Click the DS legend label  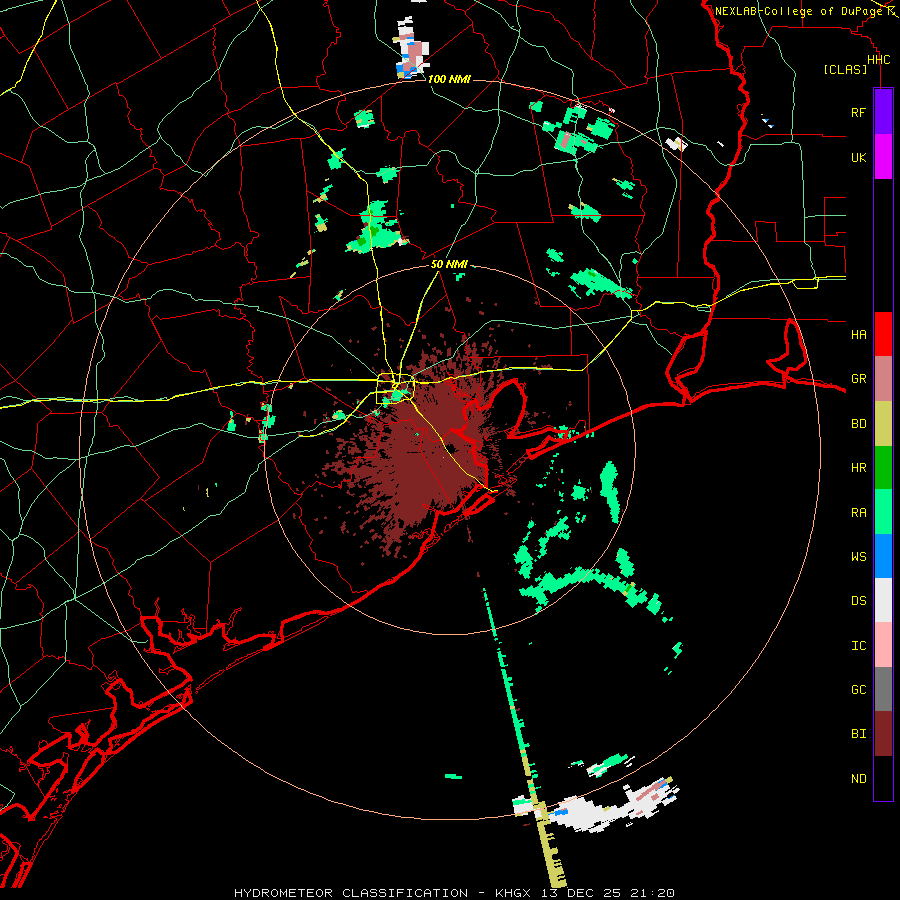858,600
